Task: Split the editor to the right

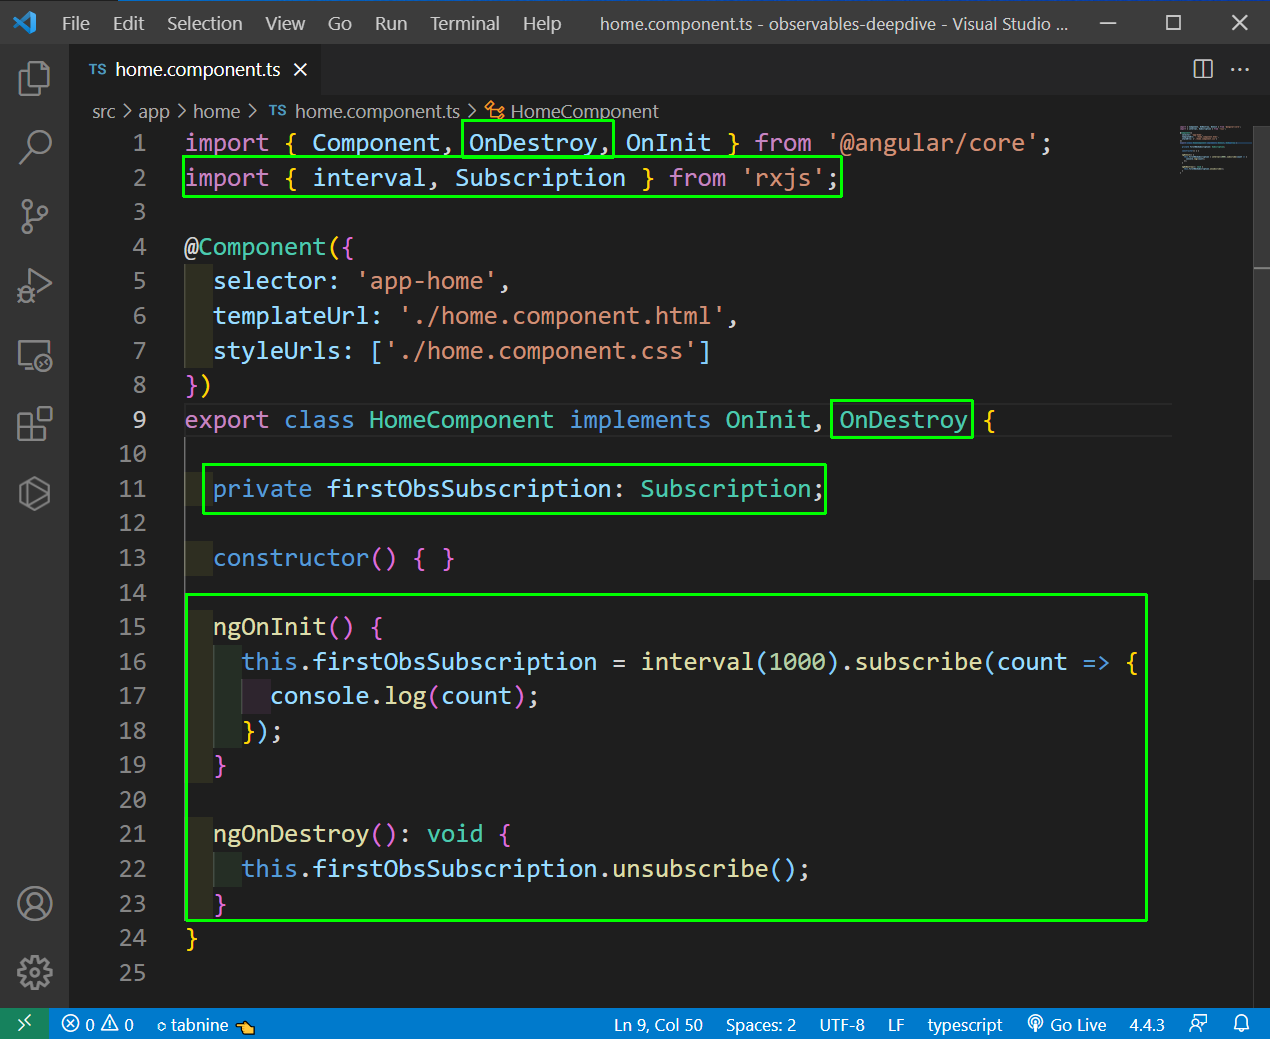Action: 1203,69
